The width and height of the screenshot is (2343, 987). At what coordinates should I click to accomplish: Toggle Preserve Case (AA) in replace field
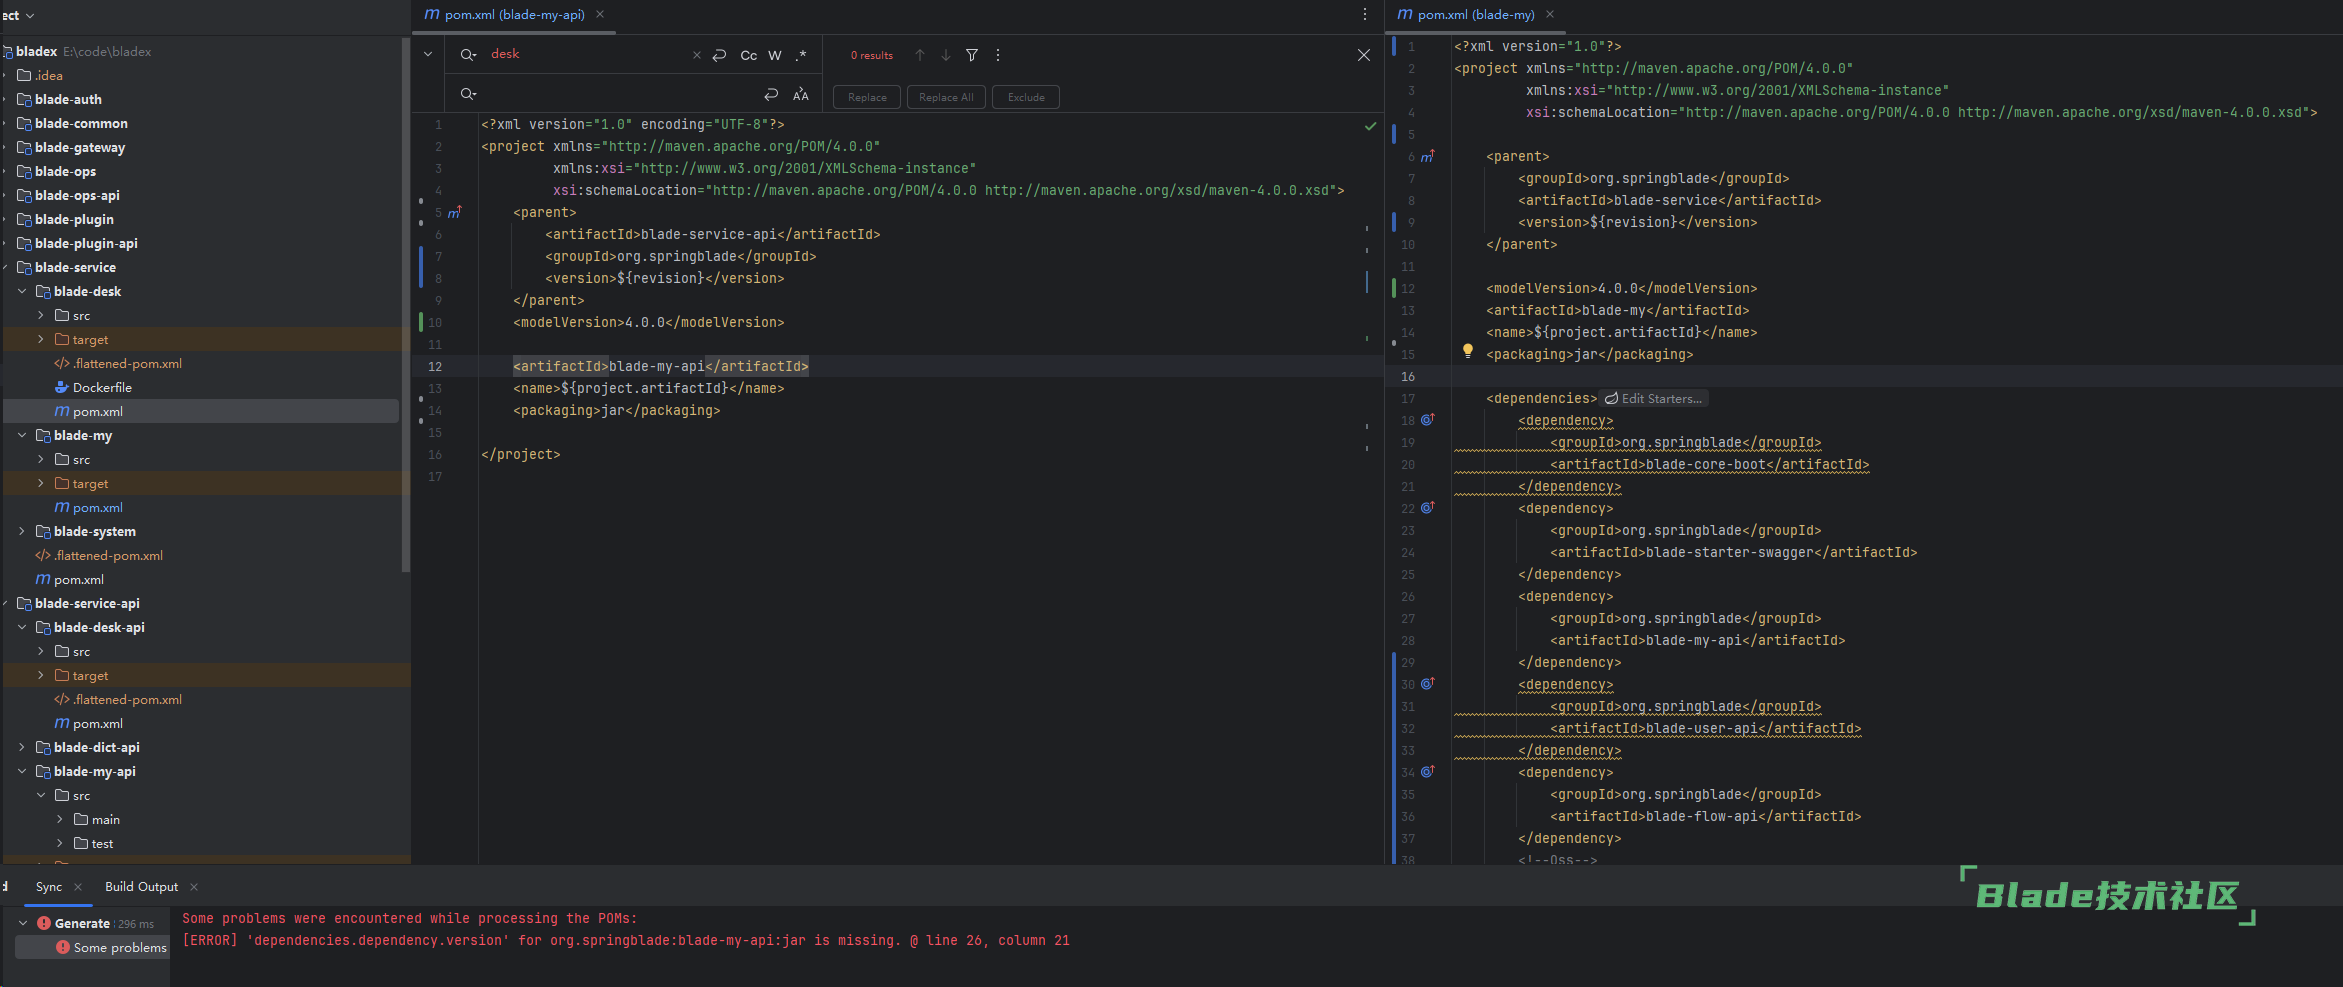[x=801, y=94]
